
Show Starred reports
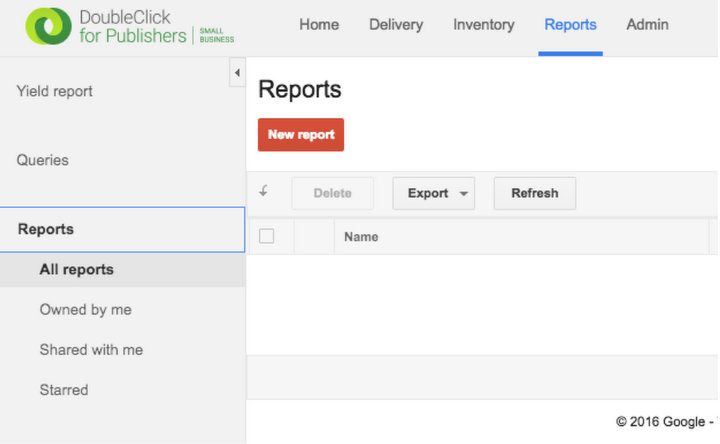click(64, 390)
